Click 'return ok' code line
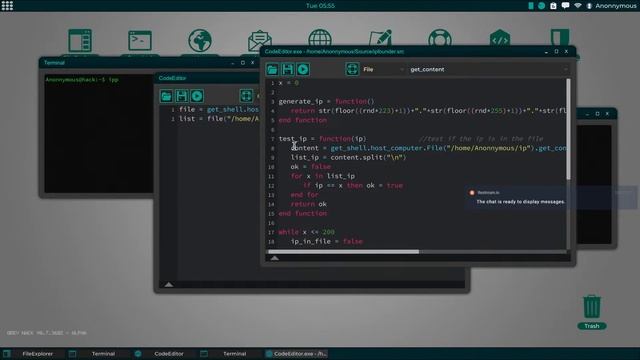The height and width of the screenshot is (360, 640). pyautogui.click(x=308, y=204)
